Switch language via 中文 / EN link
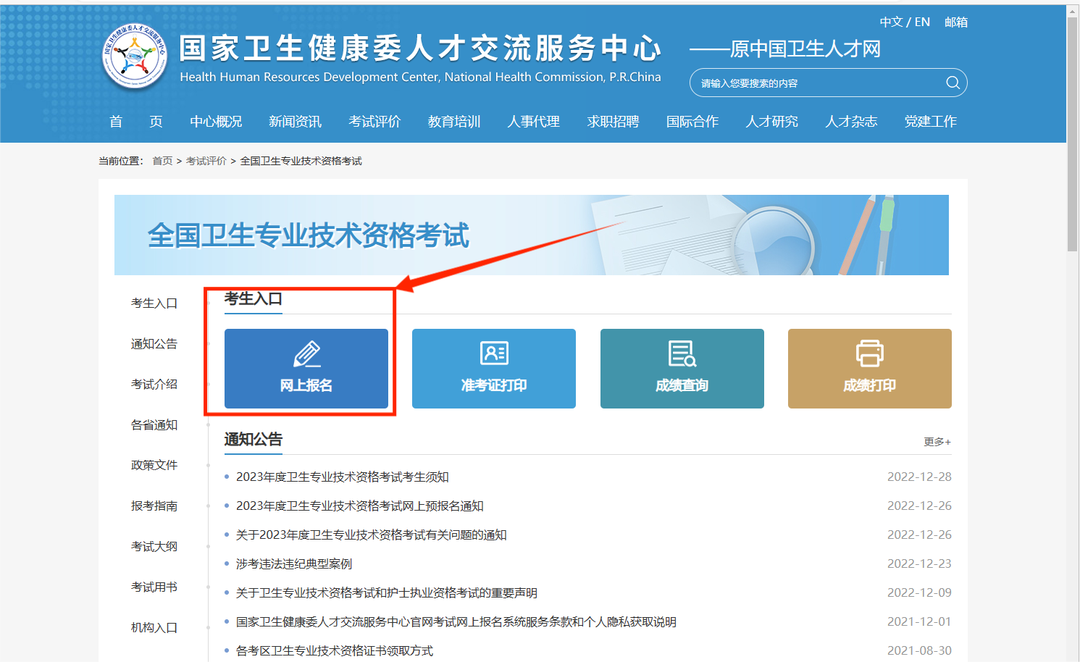The width and height of the screenshot is (1080, 662). click(x=904, y=22)
